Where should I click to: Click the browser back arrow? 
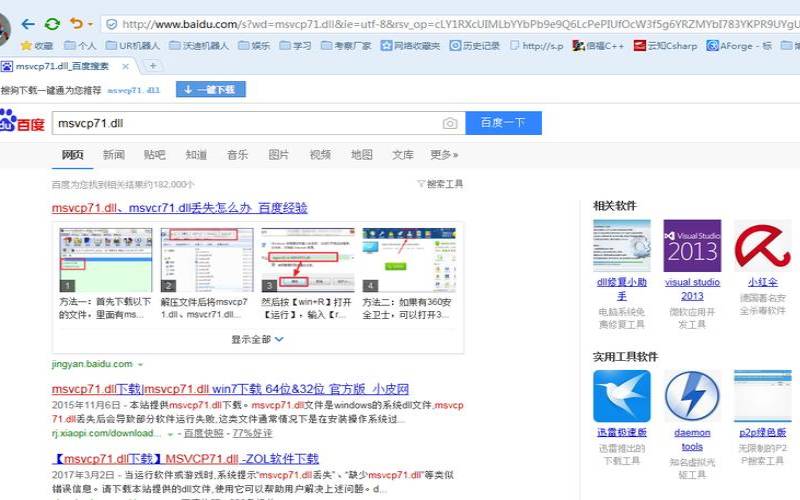coord(28,24)
